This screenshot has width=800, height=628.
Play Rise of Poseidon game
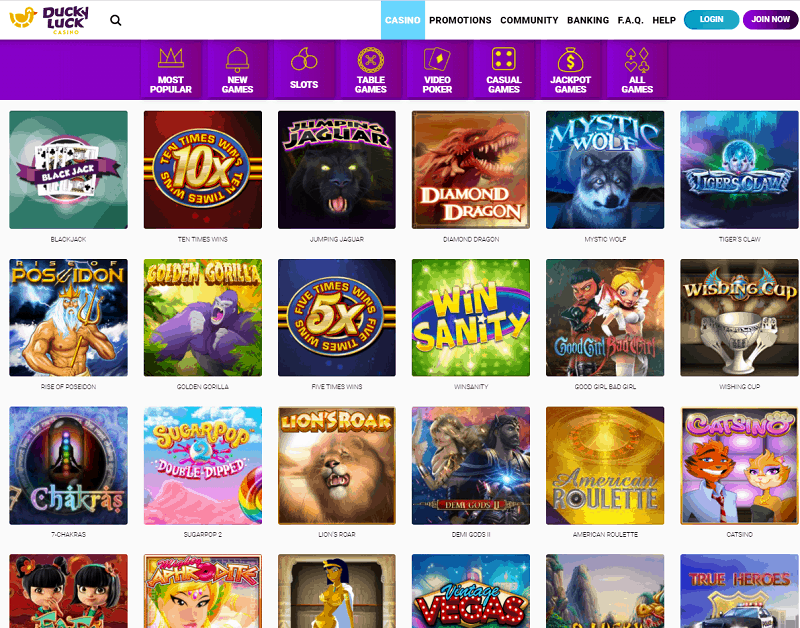click(68, 318)
